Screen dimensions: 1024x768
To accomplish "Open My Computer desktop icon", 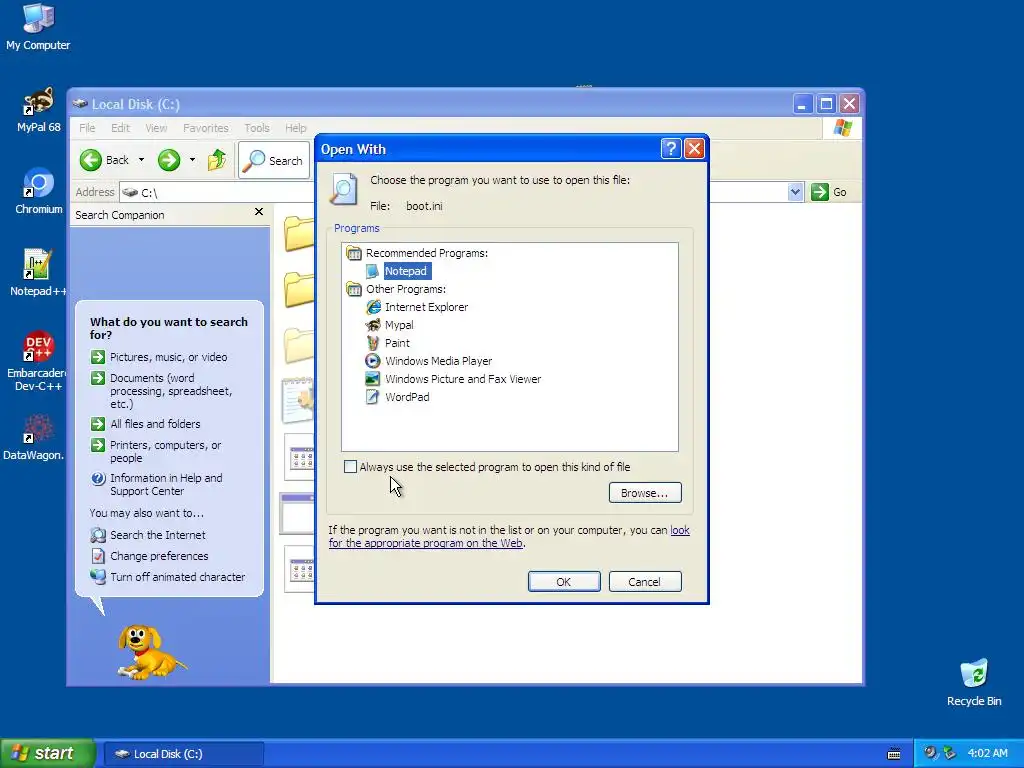I will tap(38, 27).
